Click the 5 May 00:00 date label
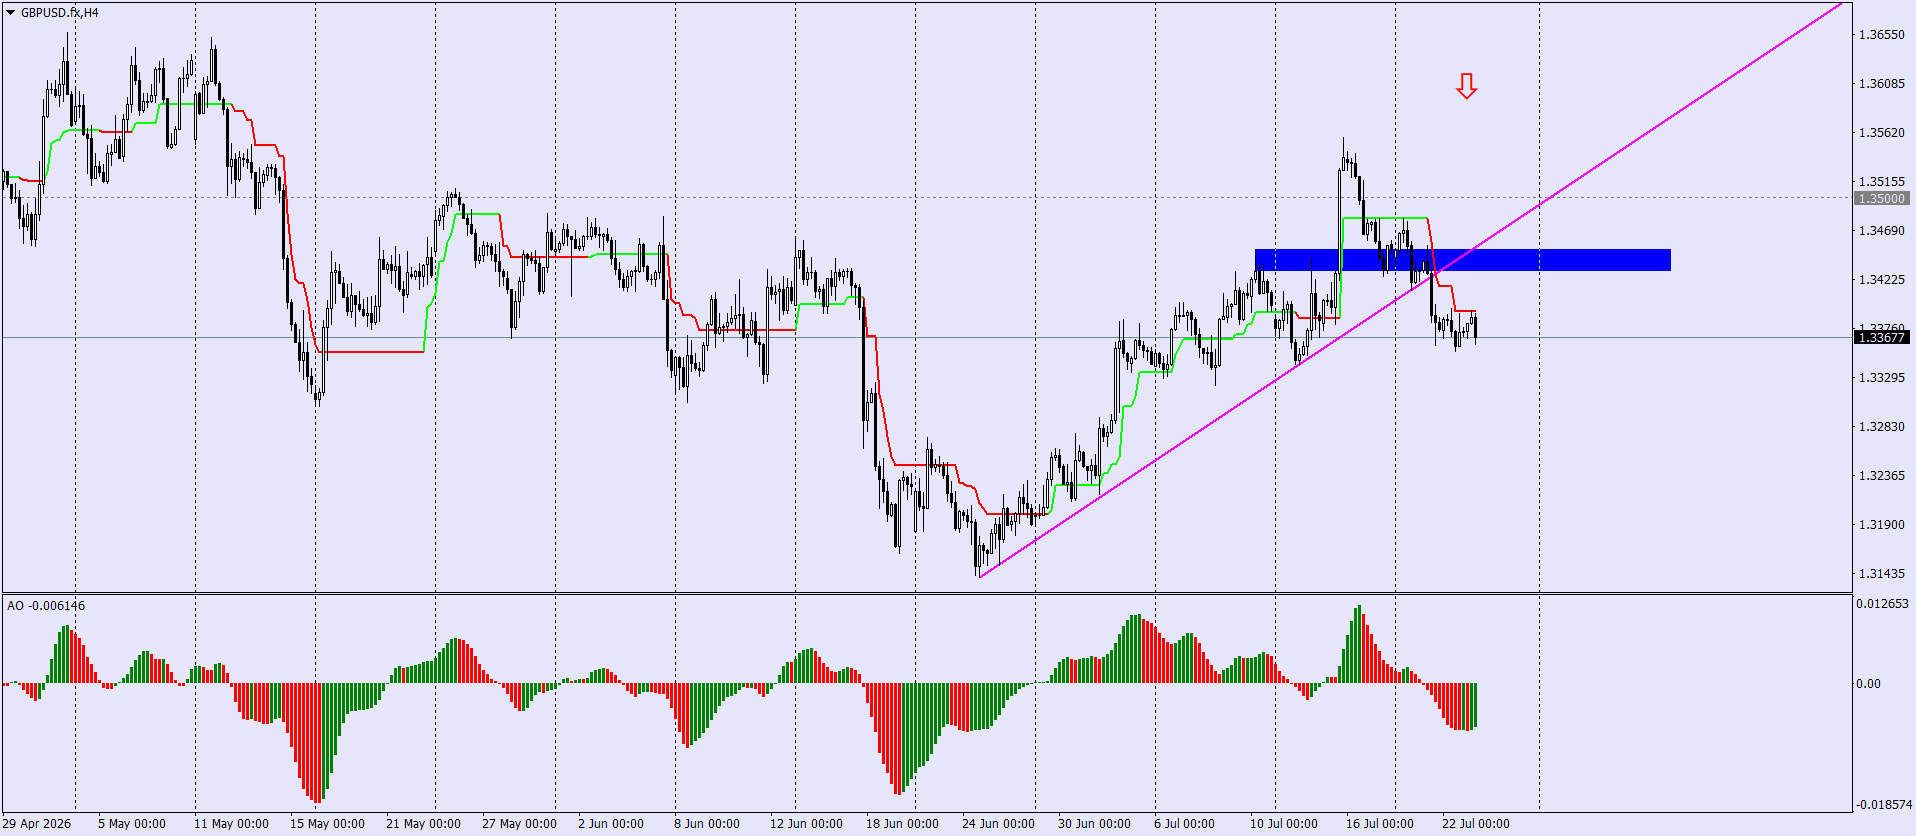Screen dimensions: 1916x836 (x=132, y=824)
